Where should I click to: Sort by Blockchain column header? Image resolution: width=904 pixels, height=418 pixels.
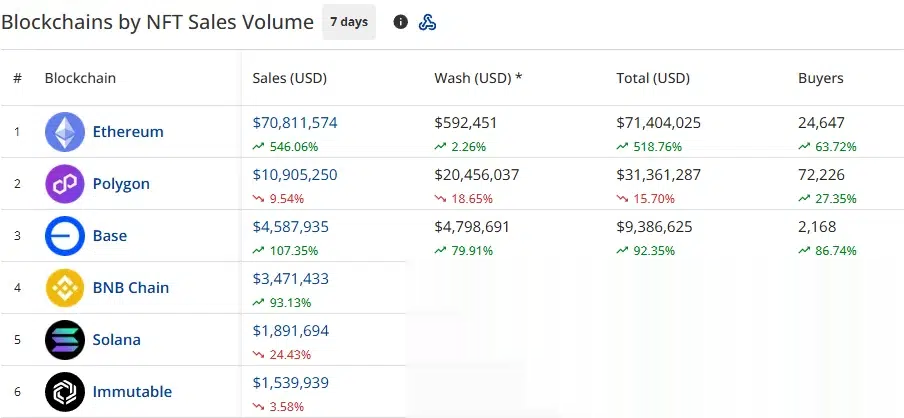tap(80, 78)
